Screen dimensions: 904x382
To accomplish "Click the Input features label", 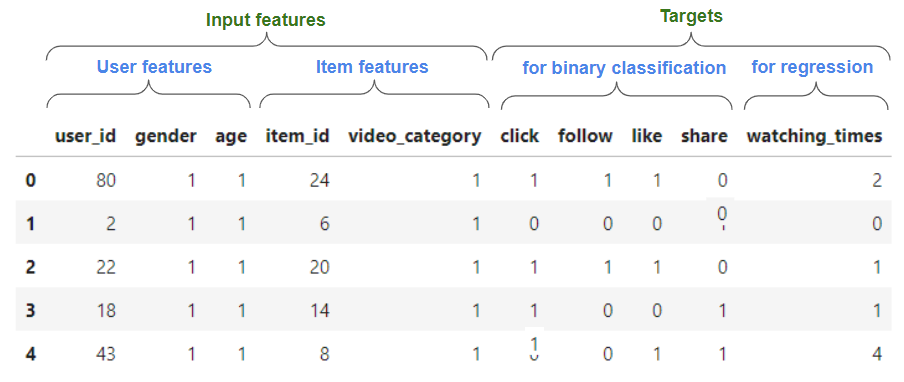I will pos(266,20).
